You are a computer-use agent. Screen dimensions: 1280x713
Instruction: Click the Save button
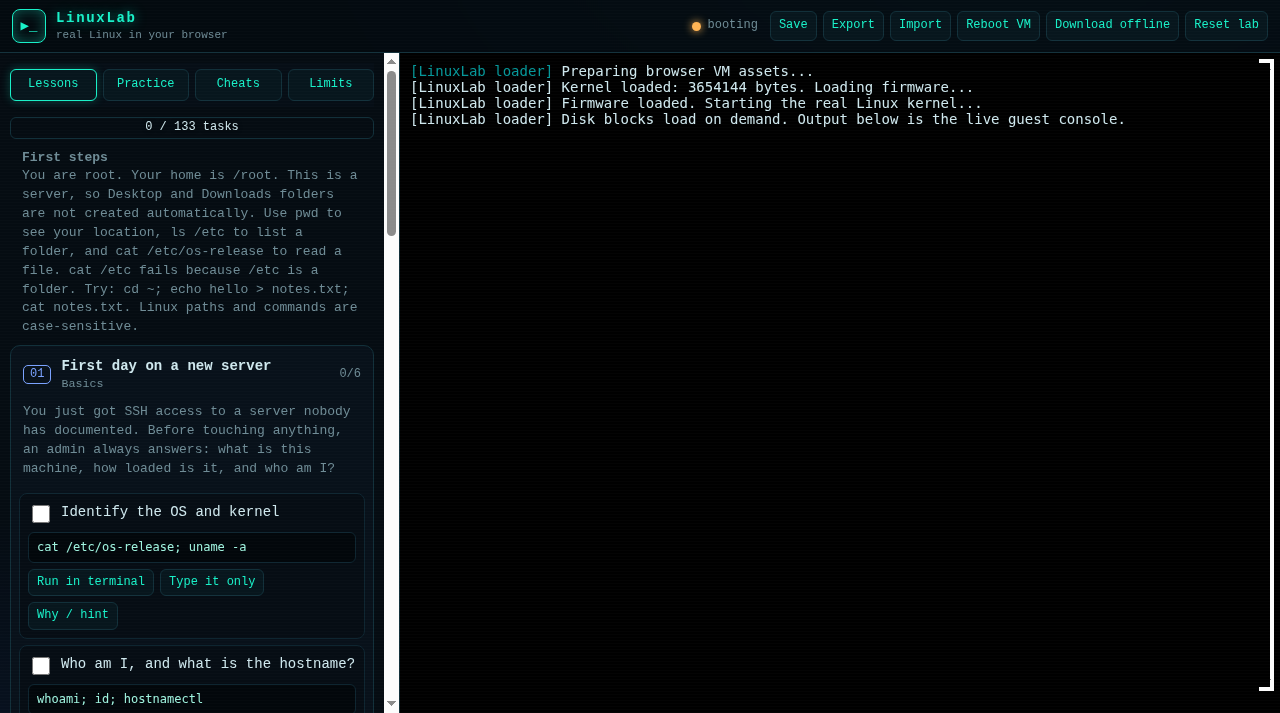793,26
